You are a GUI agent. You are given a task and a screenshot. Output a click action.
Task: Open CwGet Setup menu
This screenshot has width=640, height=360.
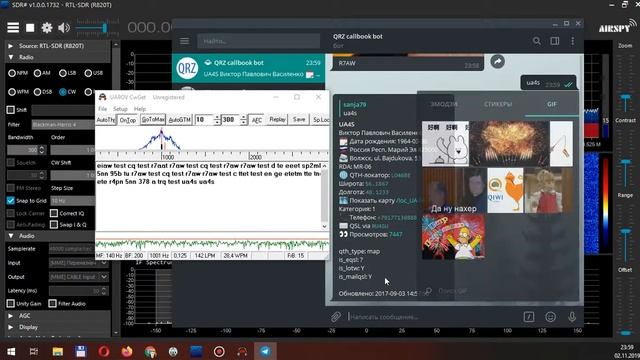(x=120, y=109)
